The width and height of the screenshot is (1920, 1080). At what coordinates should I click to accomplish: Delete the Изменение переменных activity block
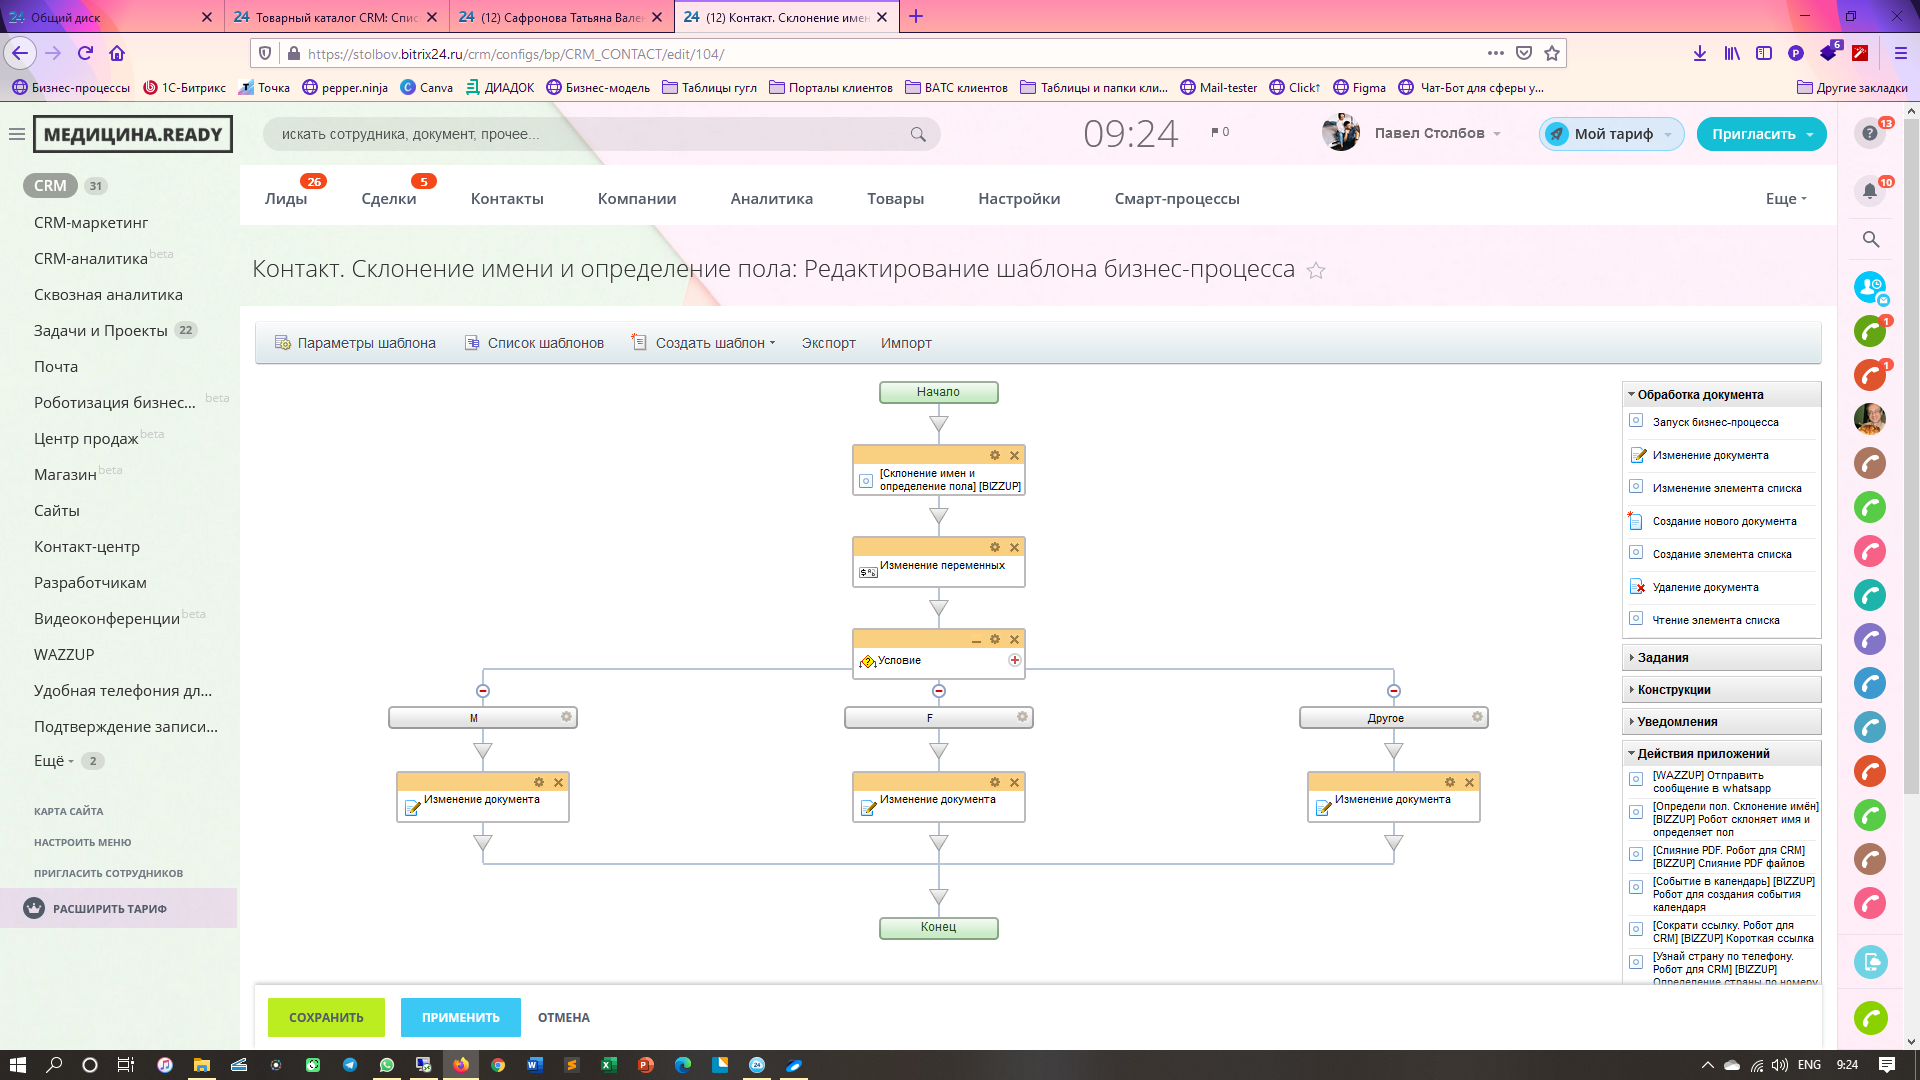pyautogui.click(x=1014, y=547)
